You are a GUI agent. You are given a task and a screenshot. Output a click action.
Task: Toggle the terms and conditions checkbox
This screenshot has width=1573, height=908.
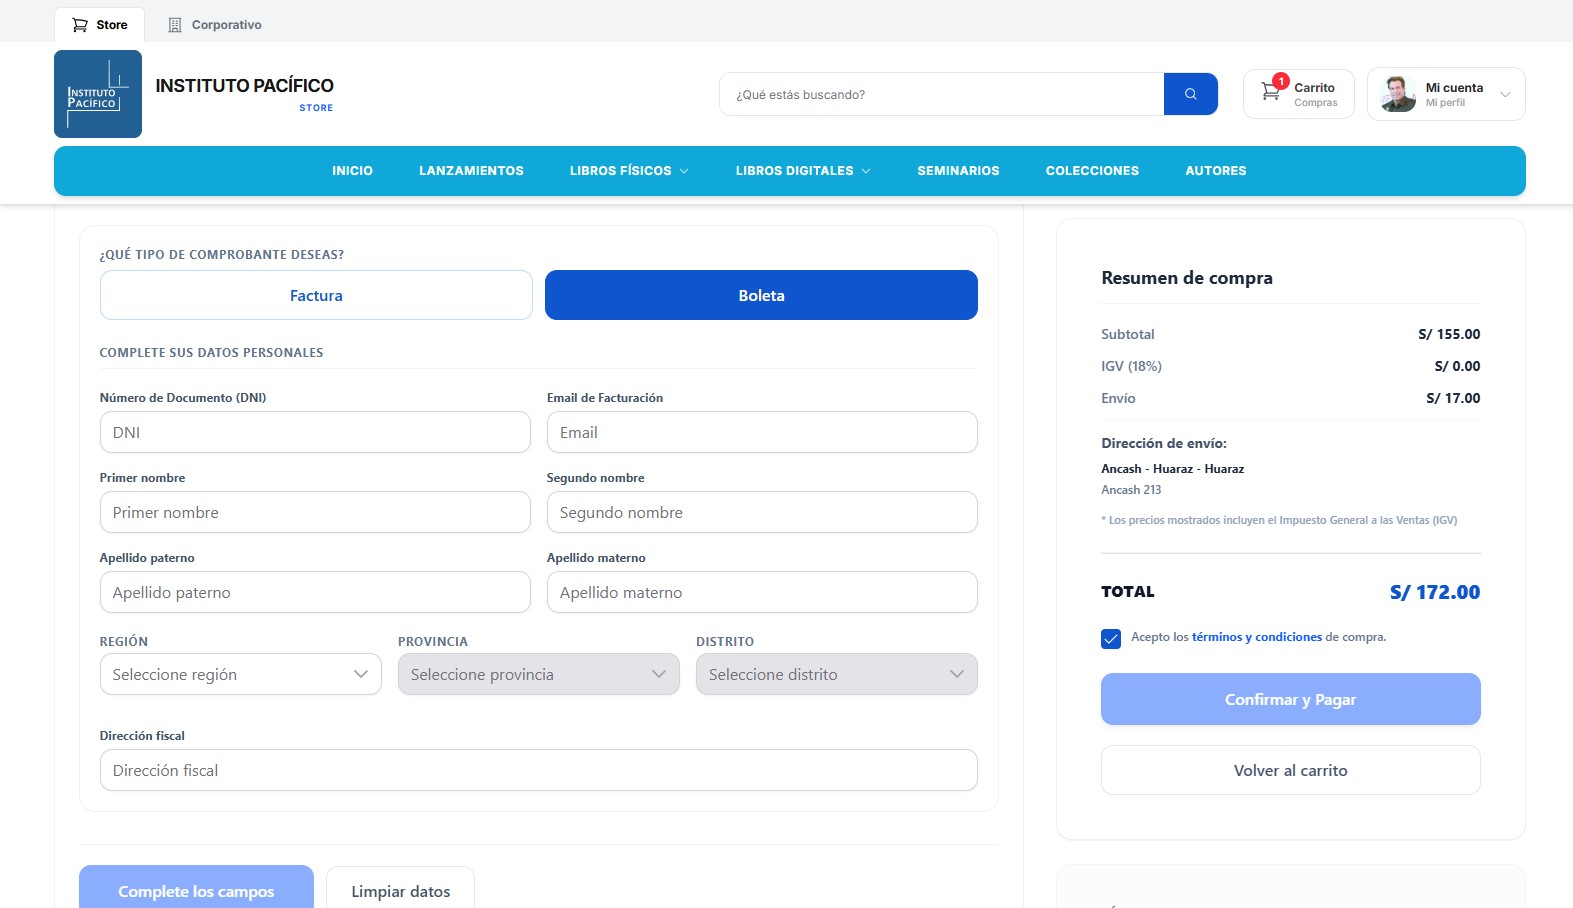[1111, 639]
